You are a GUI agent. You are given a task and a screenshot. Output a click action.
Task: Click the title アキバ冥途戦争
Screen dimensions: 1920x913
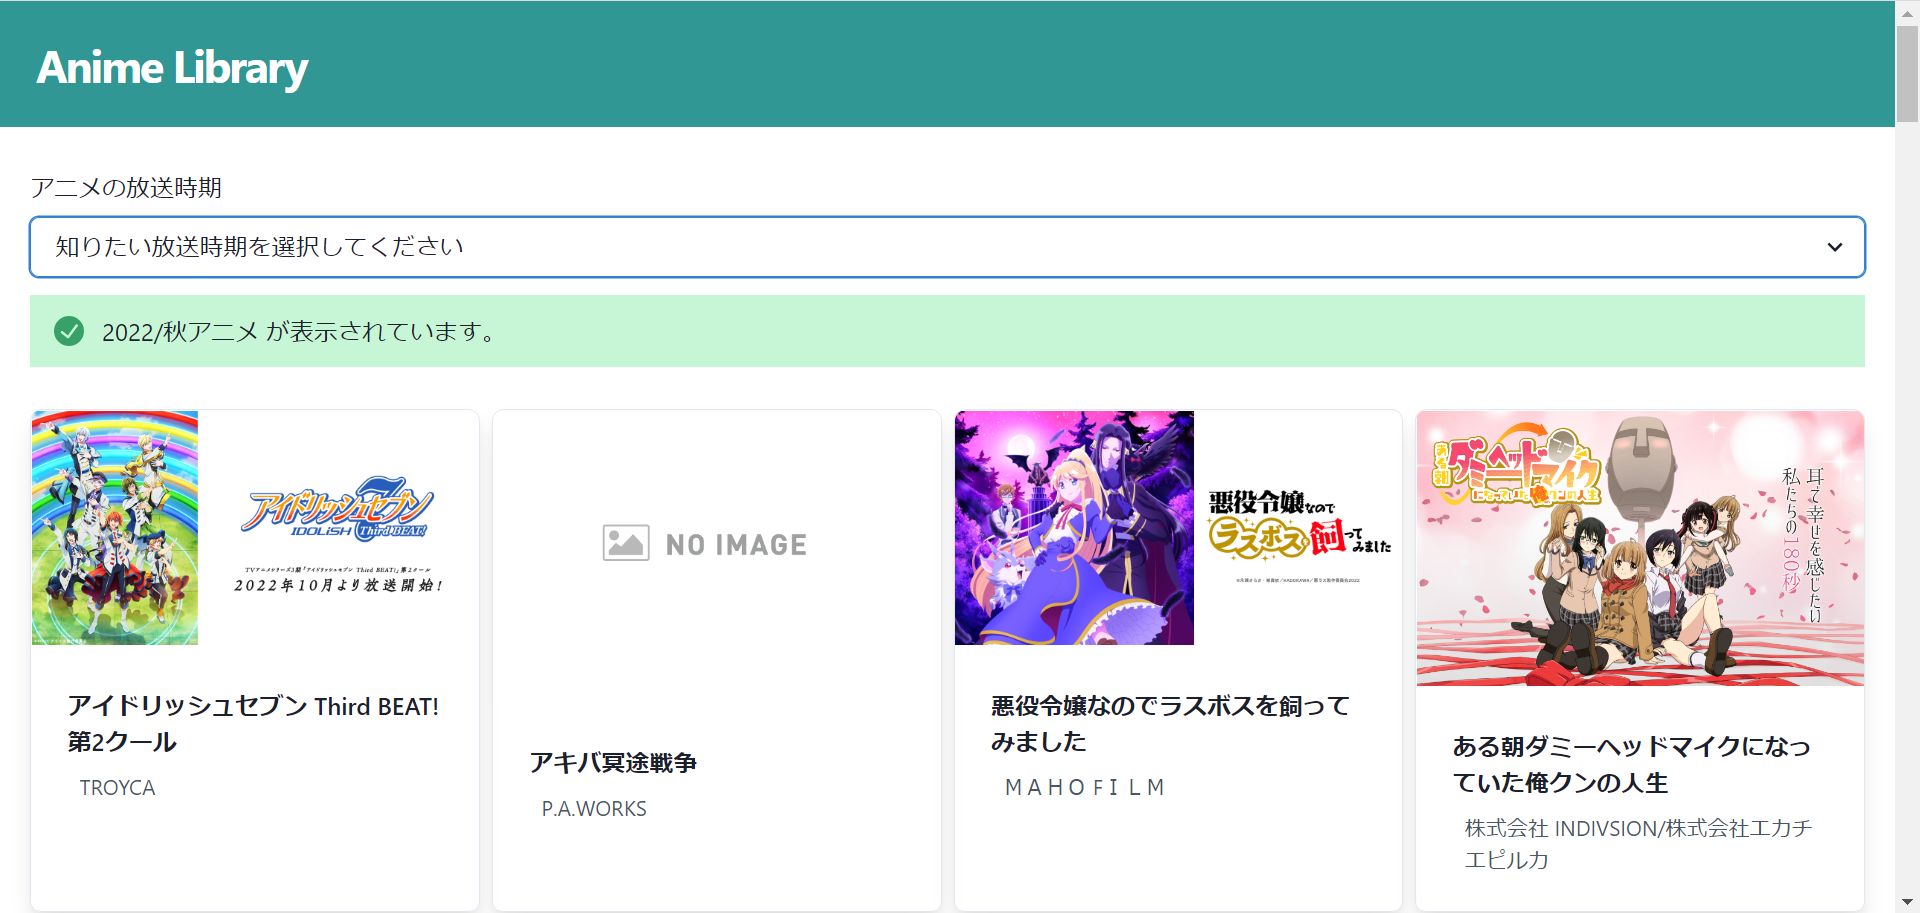click(x=613, y=763)
